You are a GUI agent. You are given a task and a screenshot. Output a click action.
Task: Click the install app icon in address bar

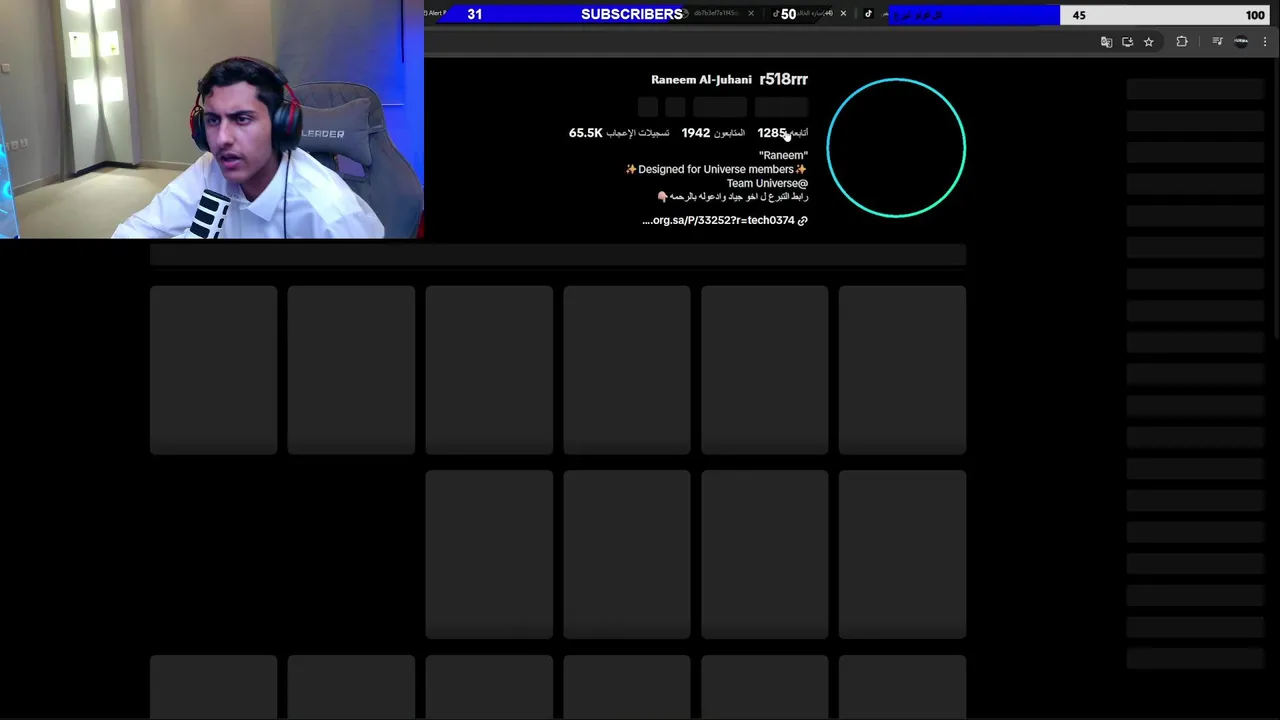click(1127, 42)
